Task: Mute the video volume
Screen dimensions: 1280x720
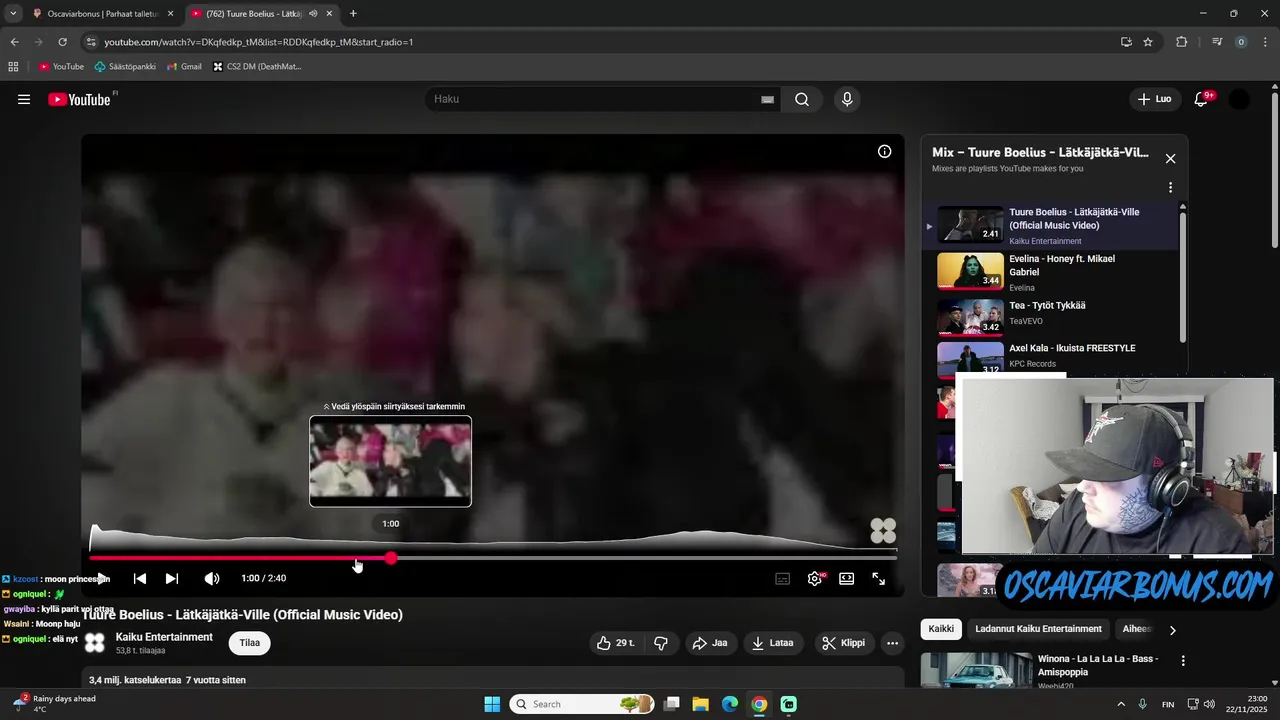Action: click(212, 578)
